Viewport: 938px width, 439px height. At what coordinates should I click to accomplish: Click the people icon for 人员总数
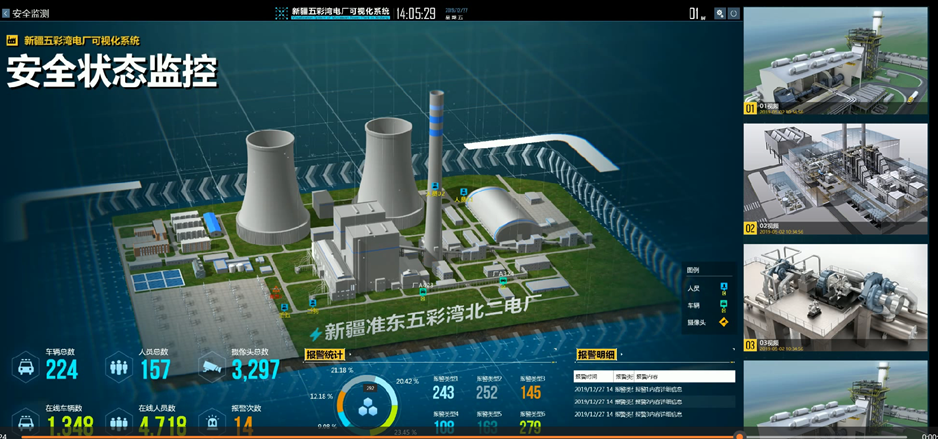[119, 366]
